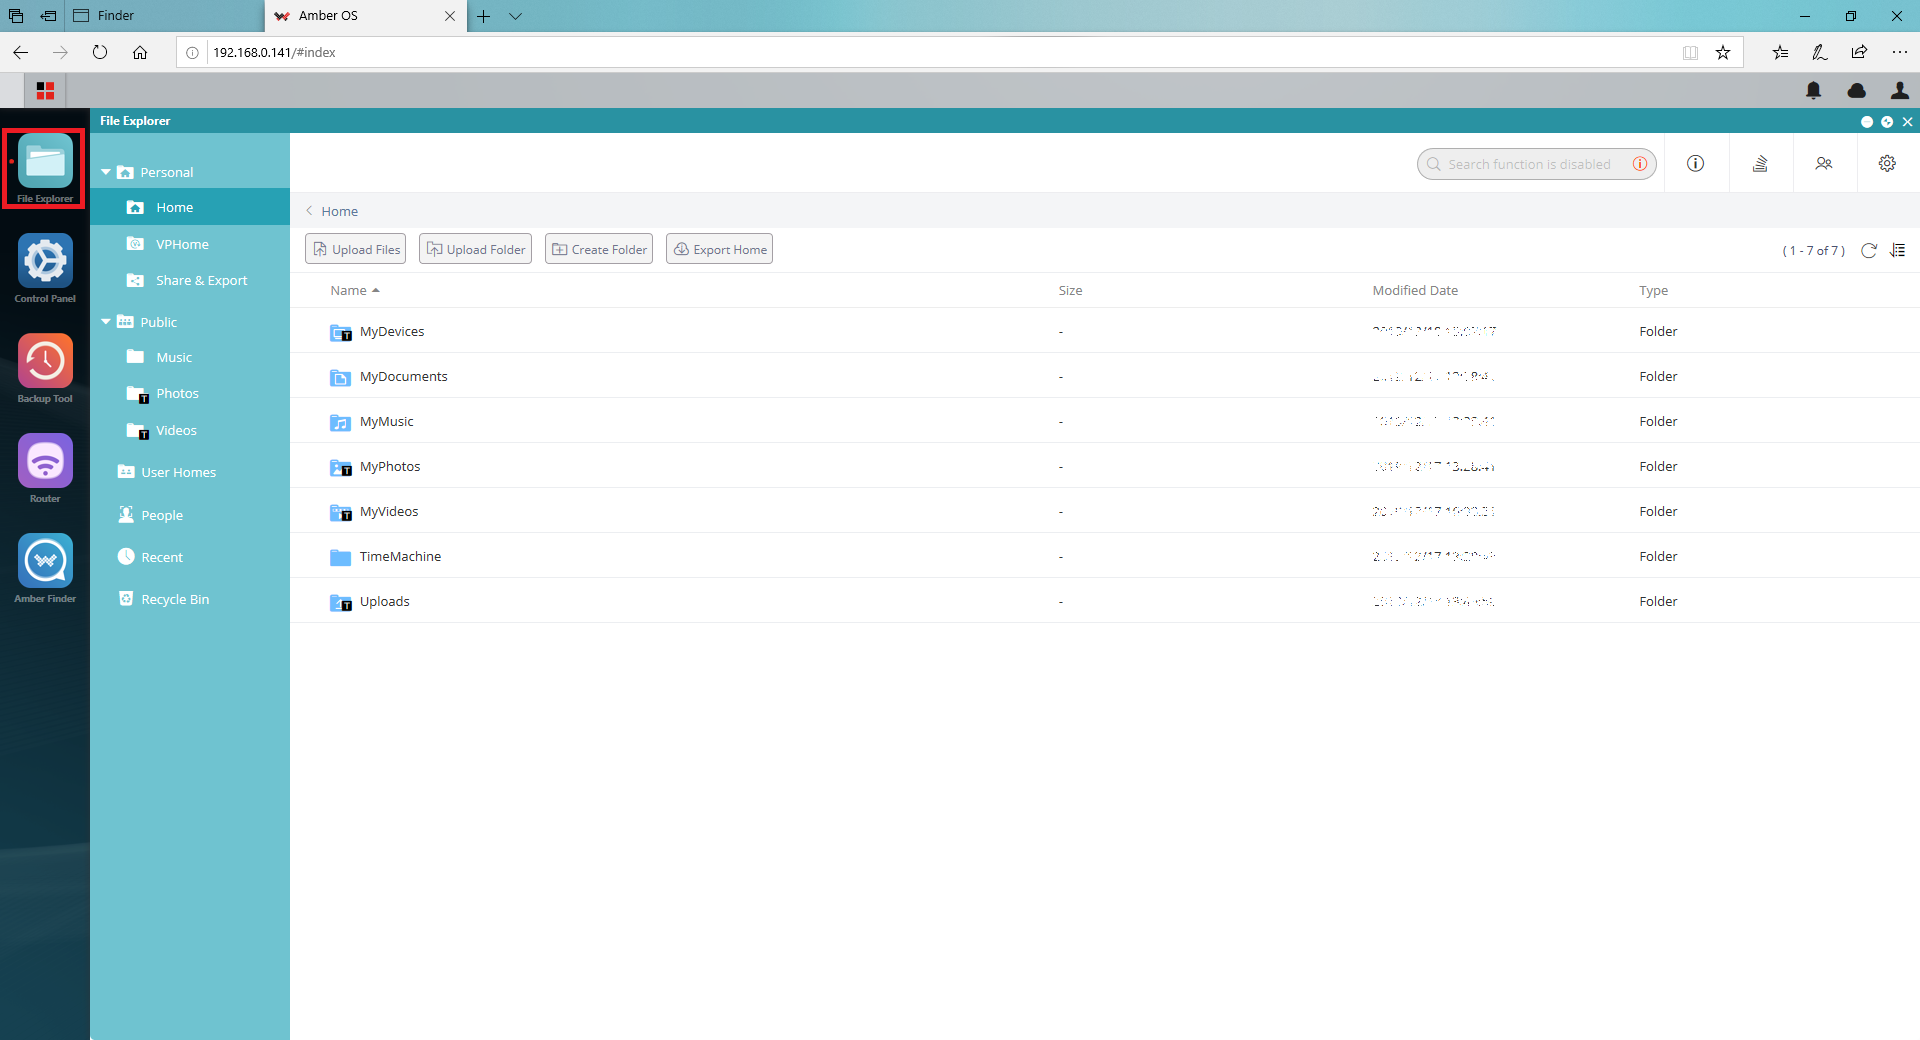Launch the Amber Finder app

click(x=45, y=561)
